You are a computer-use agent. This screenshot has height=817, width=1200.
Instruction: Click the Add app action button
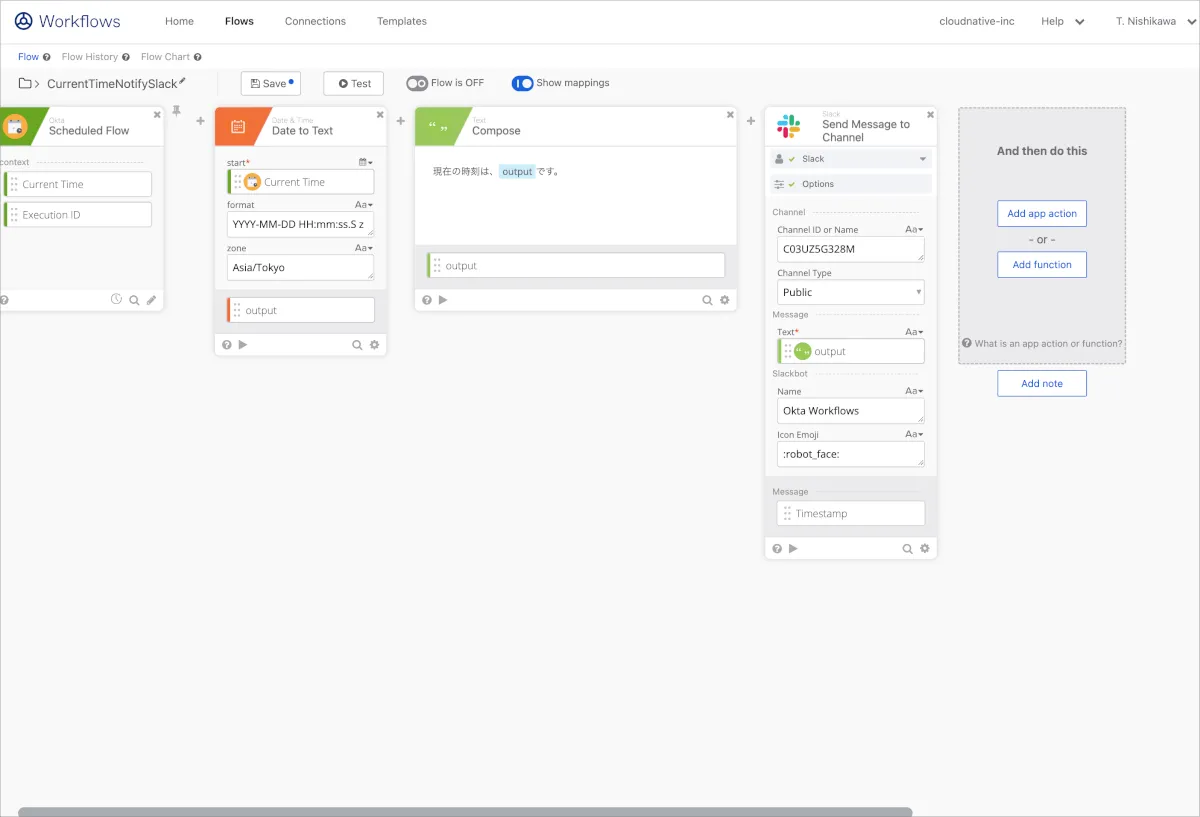point(1041,214)
